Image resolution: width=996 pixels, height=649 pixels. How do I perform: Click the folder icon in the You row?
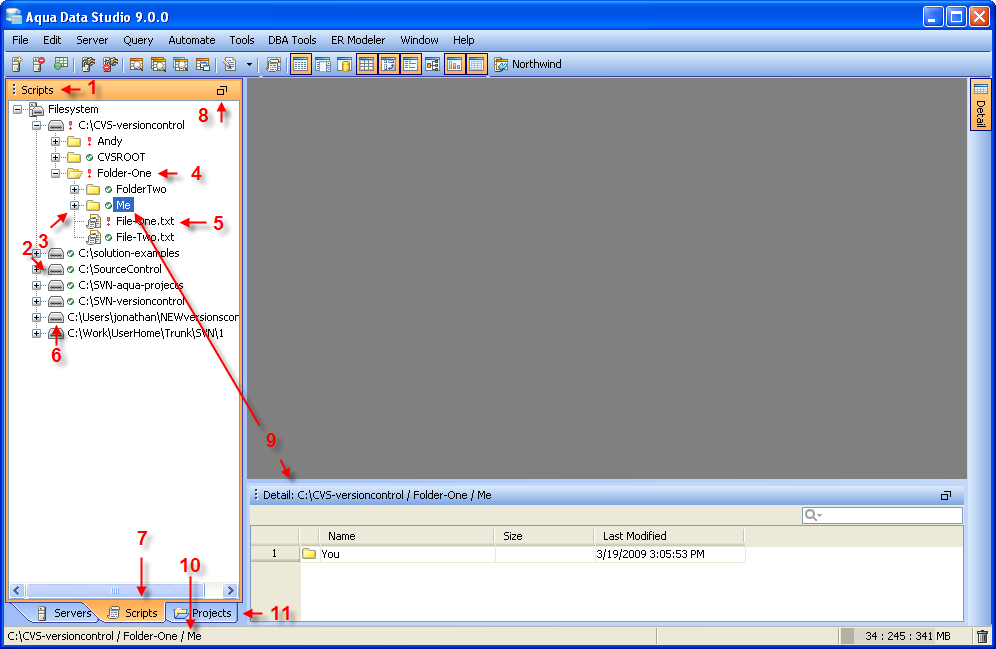(309, 554)
